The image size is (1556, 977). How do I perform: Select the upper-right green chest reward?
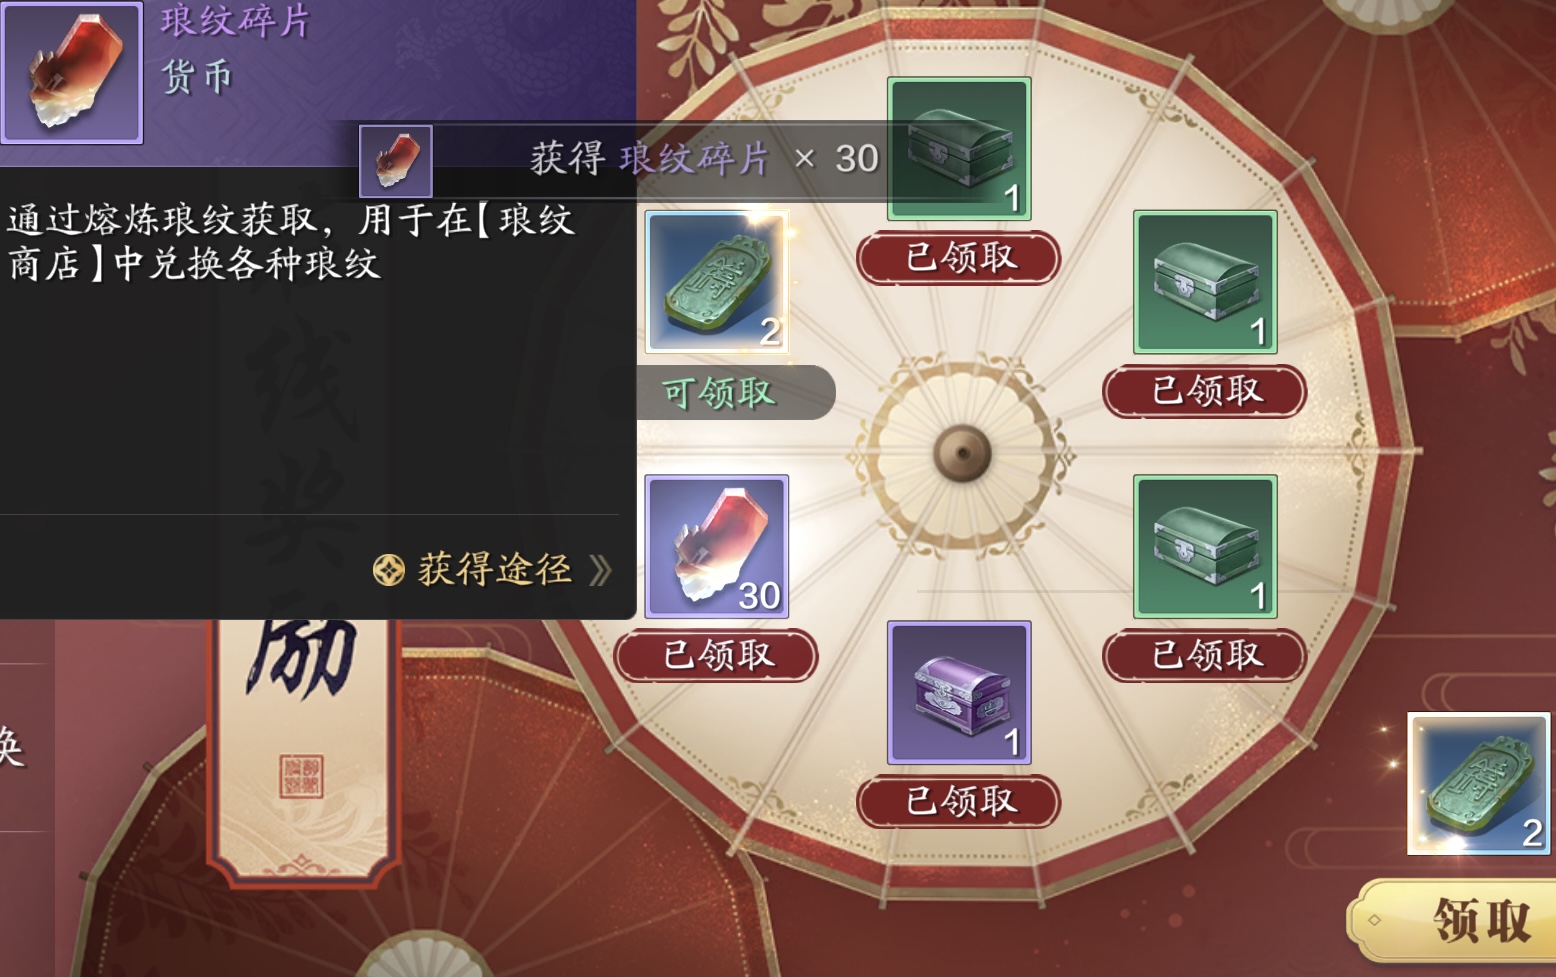tap(1205, 282)
